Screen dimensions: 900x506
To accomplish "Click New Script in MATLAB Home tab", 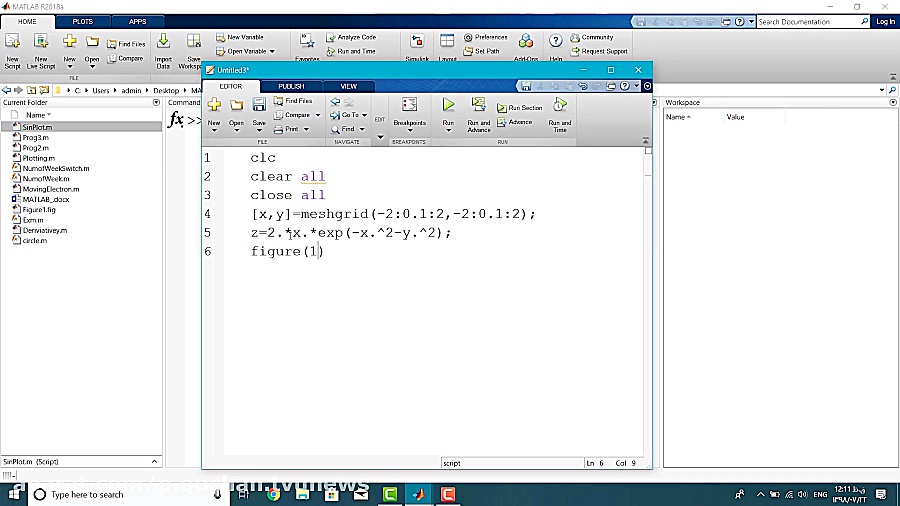I will pos(12,51).
